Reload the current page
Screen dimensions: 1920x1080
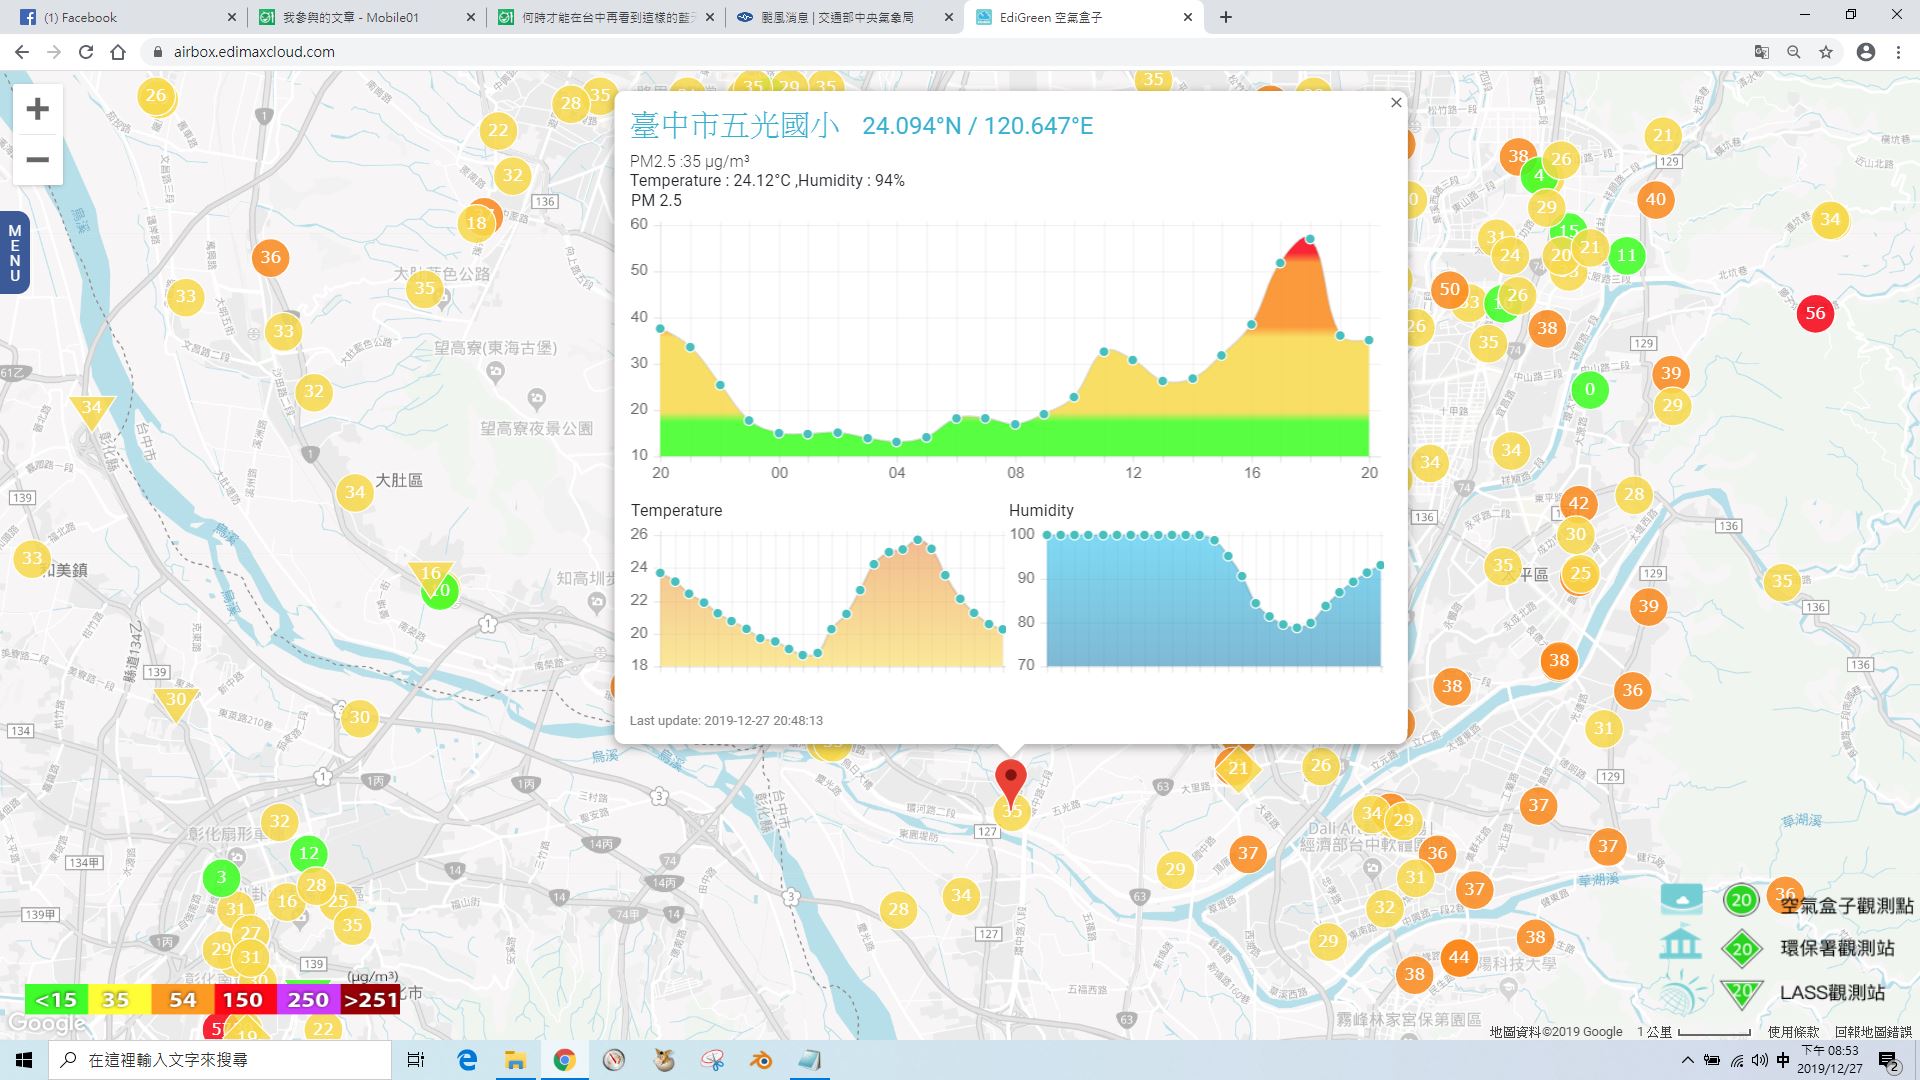point(86,52)
